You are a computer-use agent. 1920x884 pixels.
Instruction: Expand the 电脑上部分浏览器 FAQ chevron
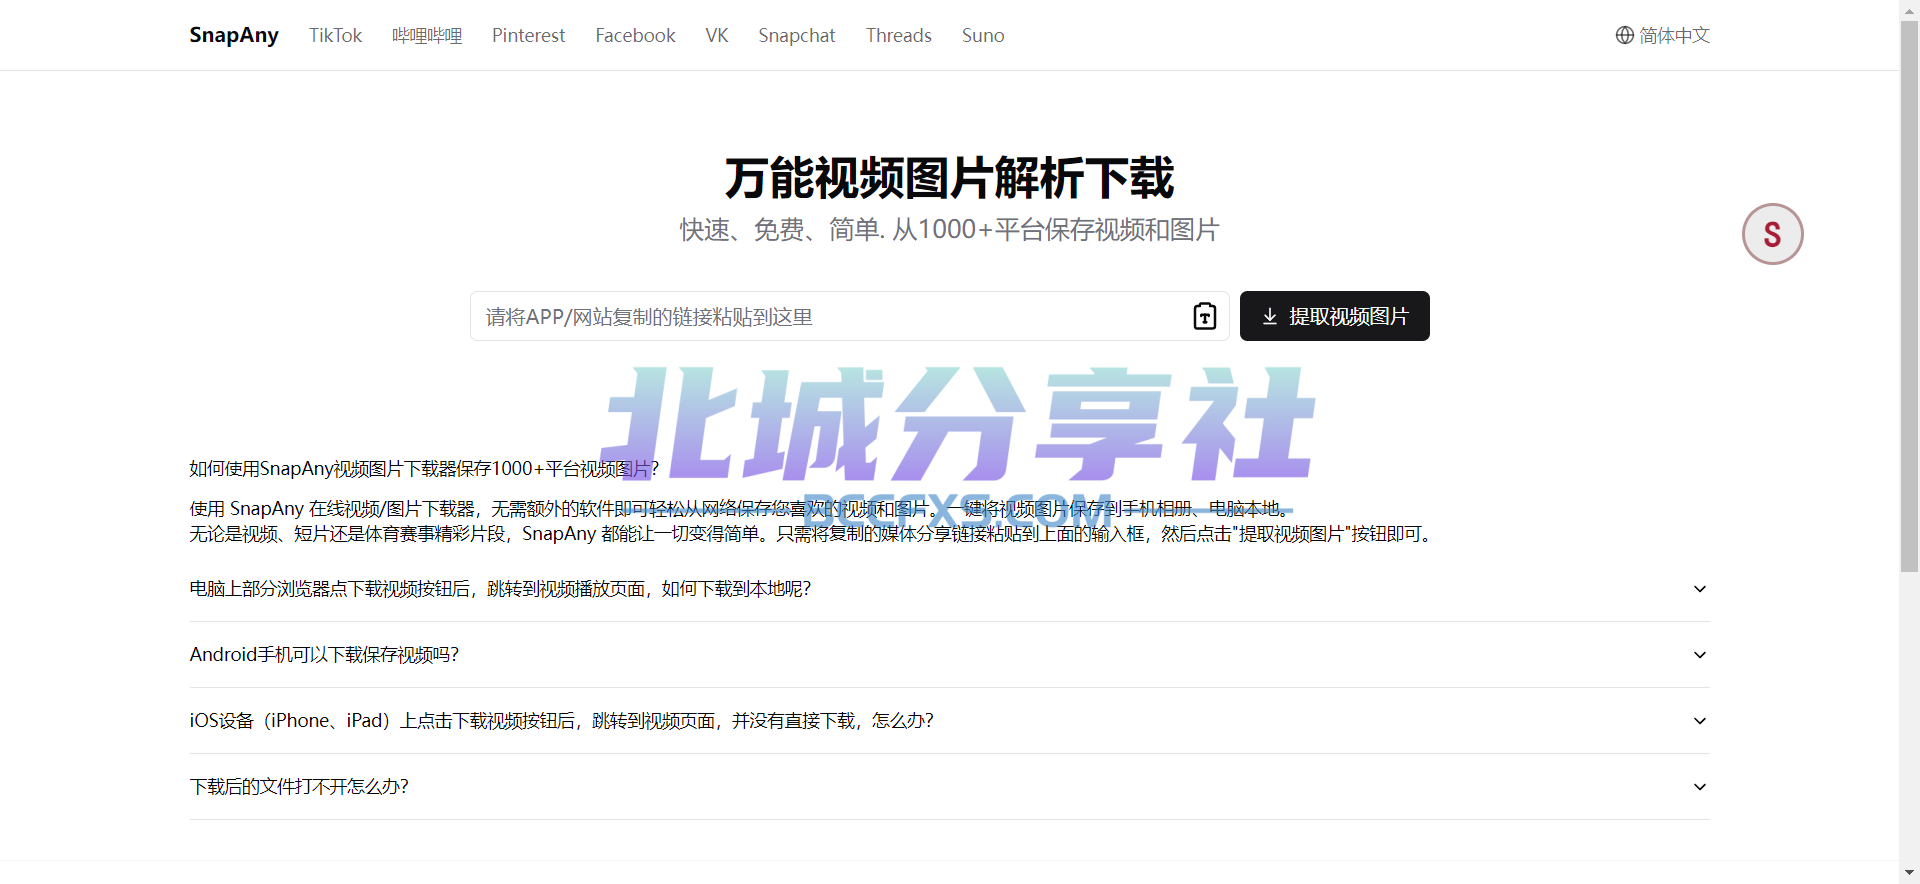tap(1700, 589)
